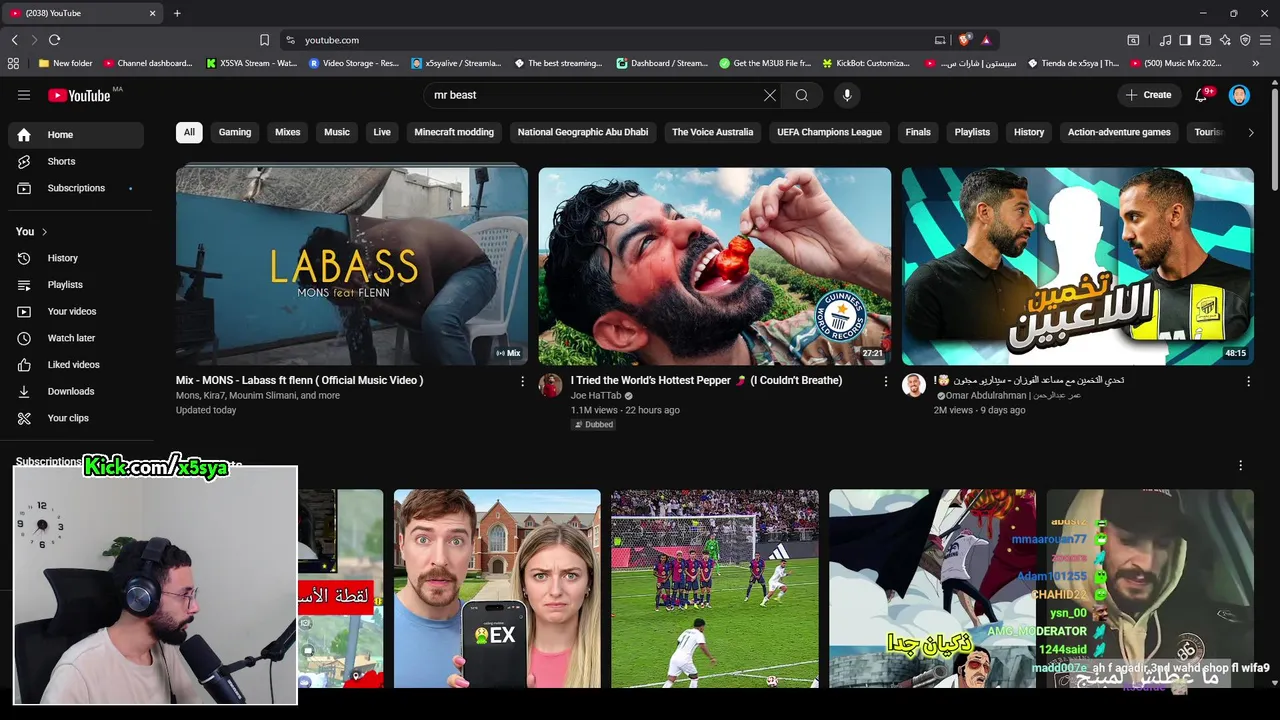Open Your videos in the sidebar
Image resolution: width=1280 pixels, height=720 pixels.
click(76, 311)
